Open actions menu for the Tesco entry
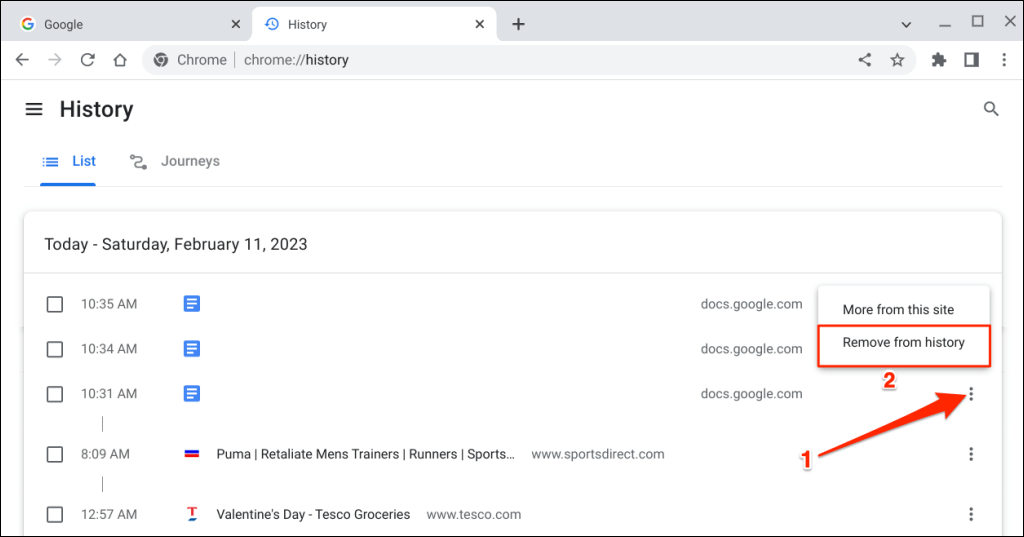The height and width of the screenshot is (537, 1024). tap(971, 514)
